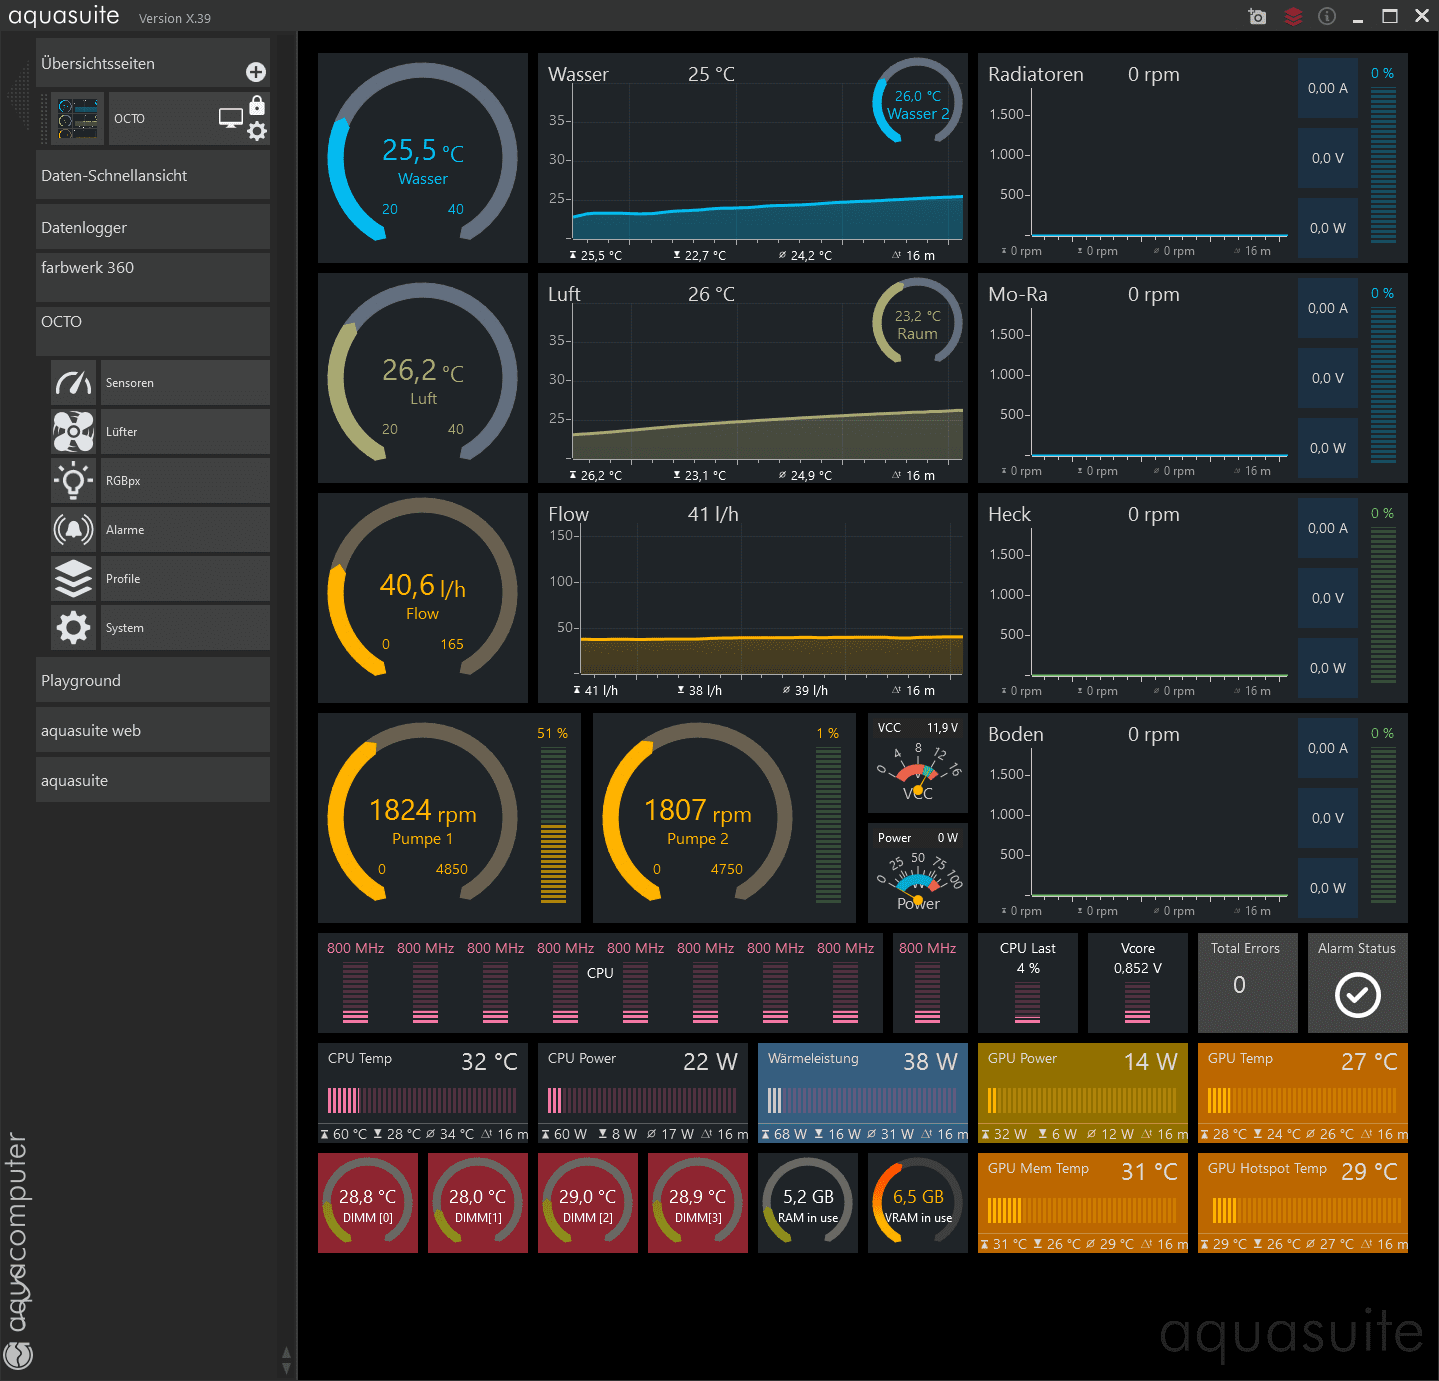Viewport: 1439px width, 1381px height.
Task: Click the sidebar scroll arrows at bottom
Action: pos(286,1360)
